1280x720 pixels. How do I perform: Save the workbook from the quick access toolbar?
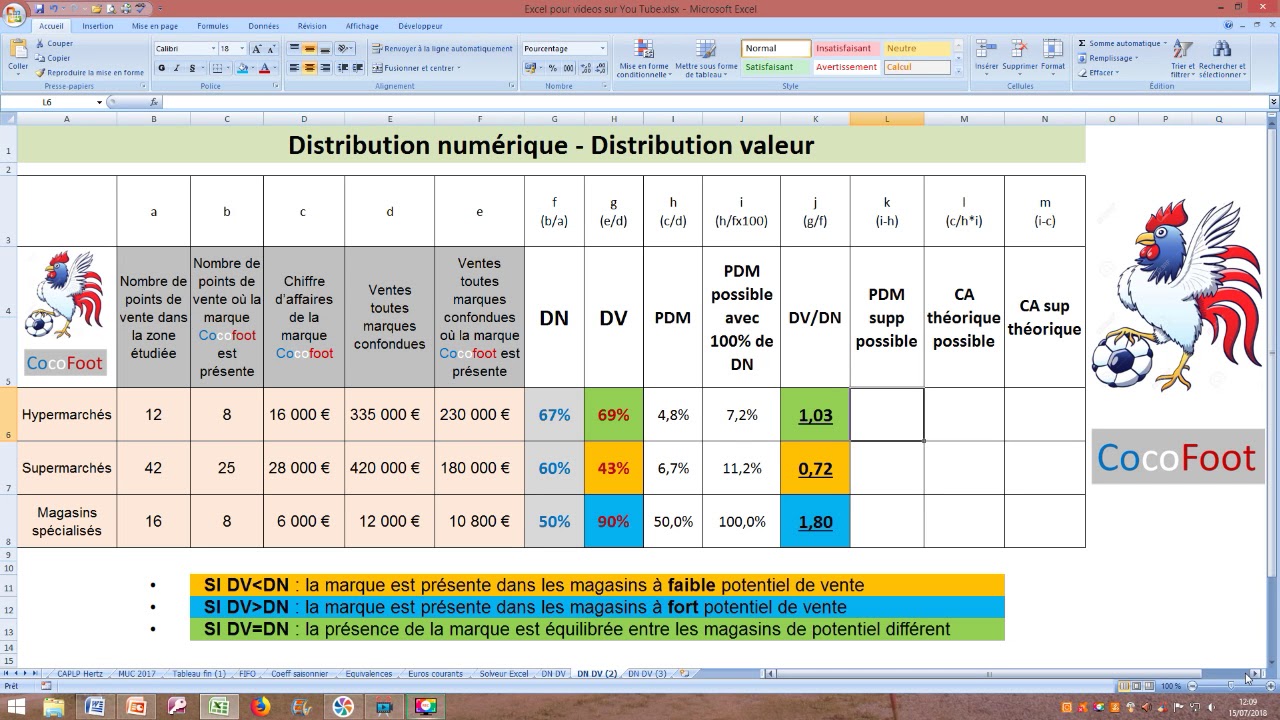[38, 8]
